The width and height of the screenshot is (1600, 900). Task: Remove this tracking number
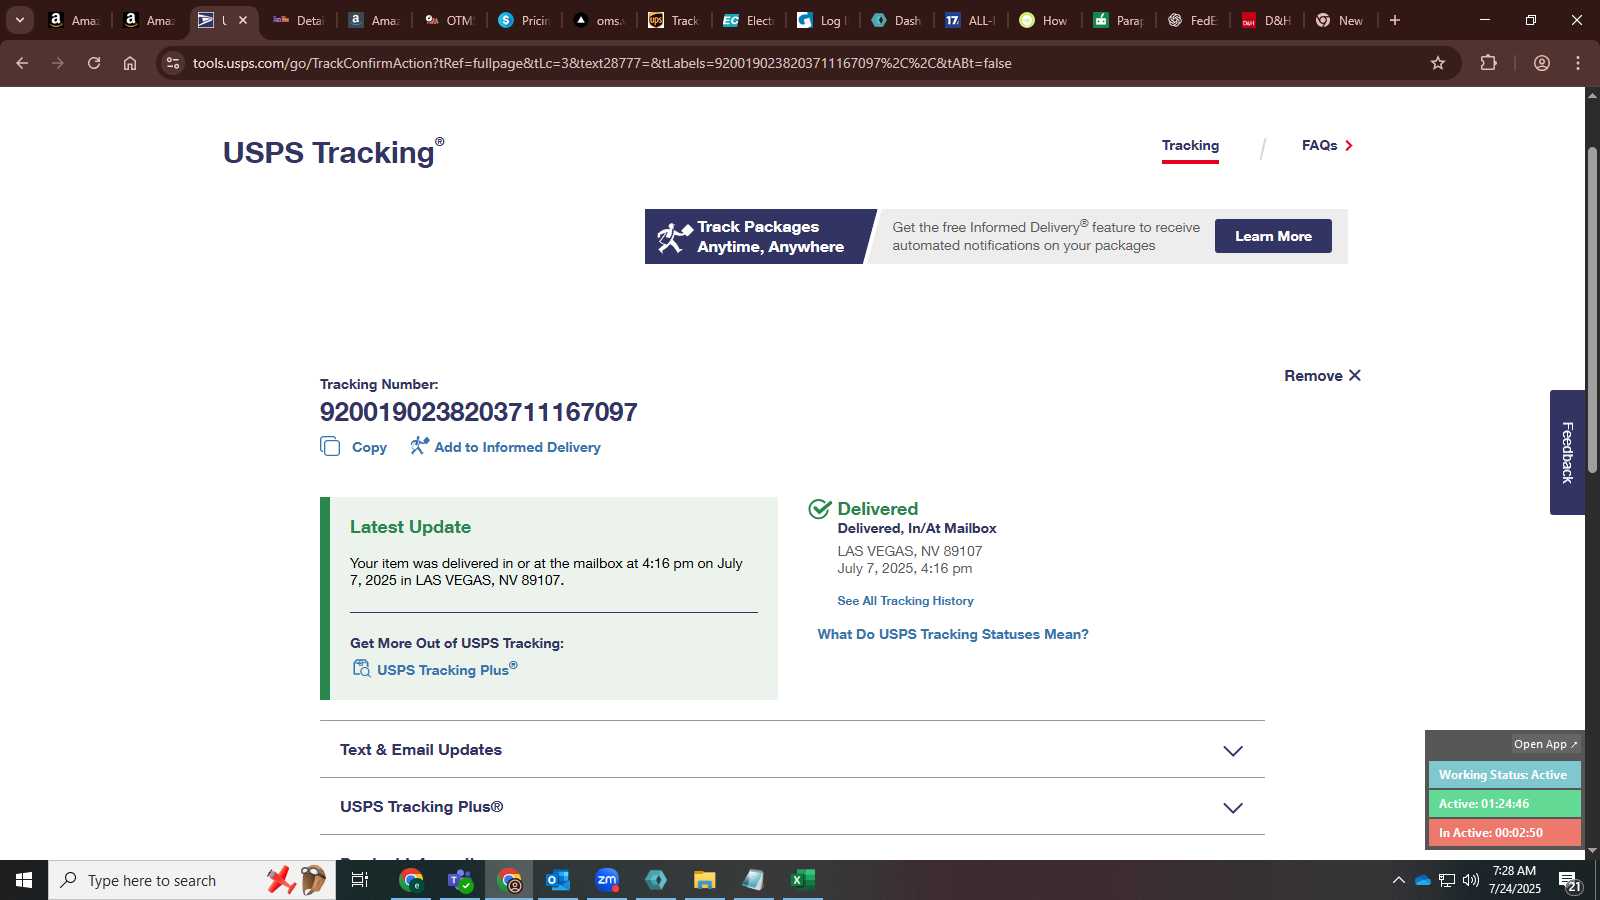tap(1322, 376)
